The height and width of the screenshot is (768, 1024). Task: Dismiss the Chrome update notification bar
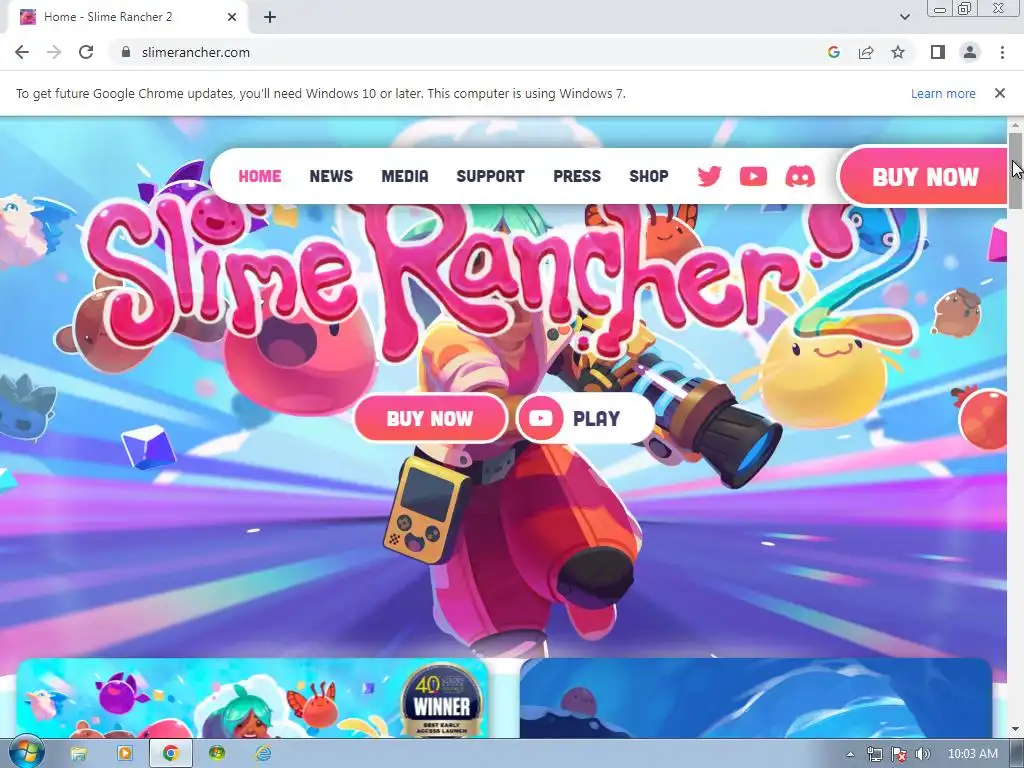(1000, 93)
